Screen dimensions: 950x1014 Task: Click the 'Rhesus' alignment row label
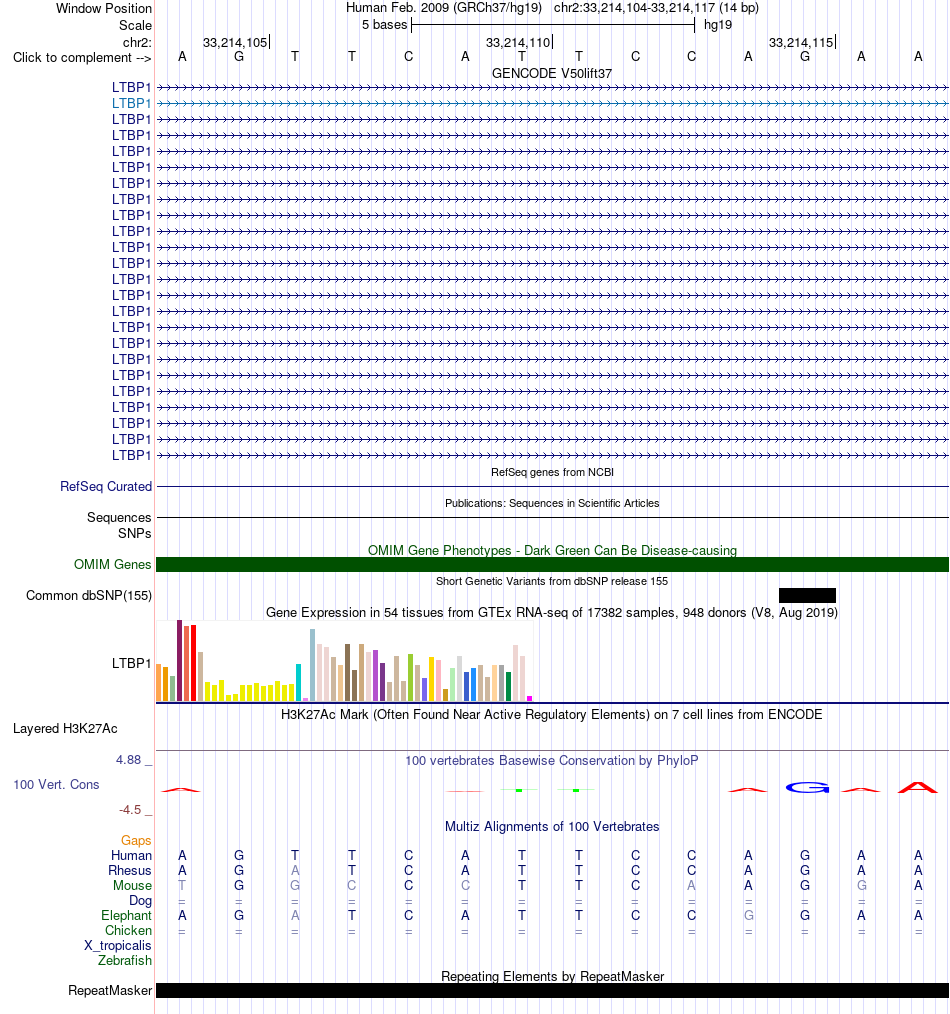[130, 870]
